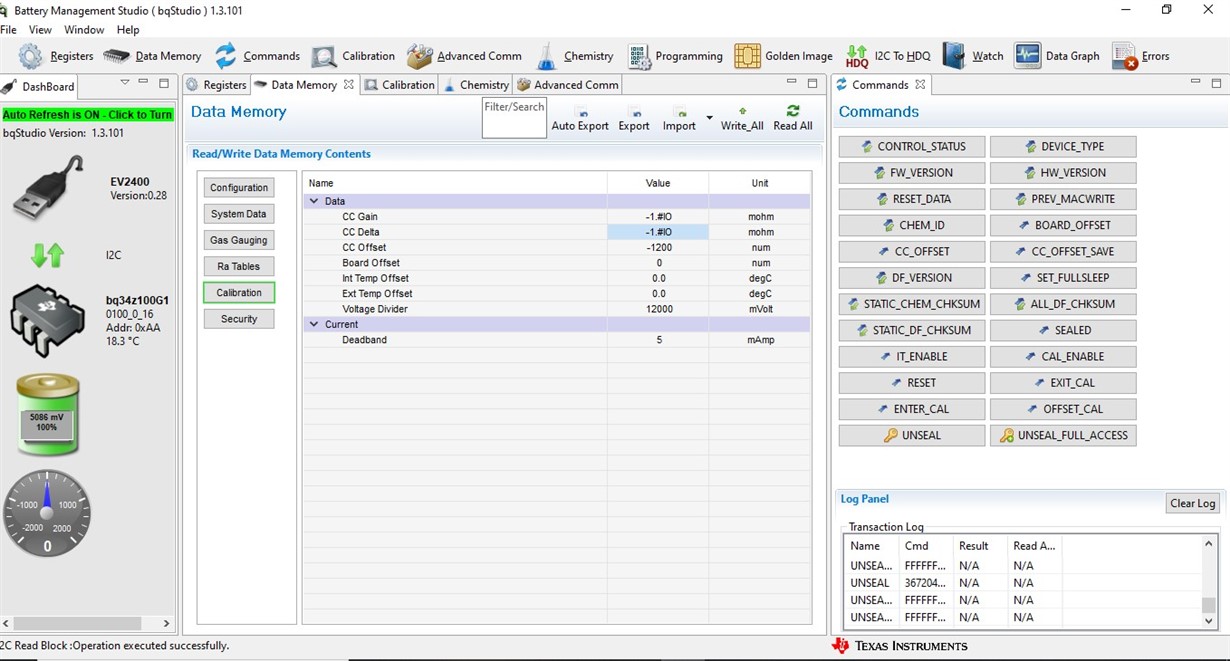The image size is (1230, 661).
Task: Click the Import icon in Data Memory
Action: click(x=679, y=119)
